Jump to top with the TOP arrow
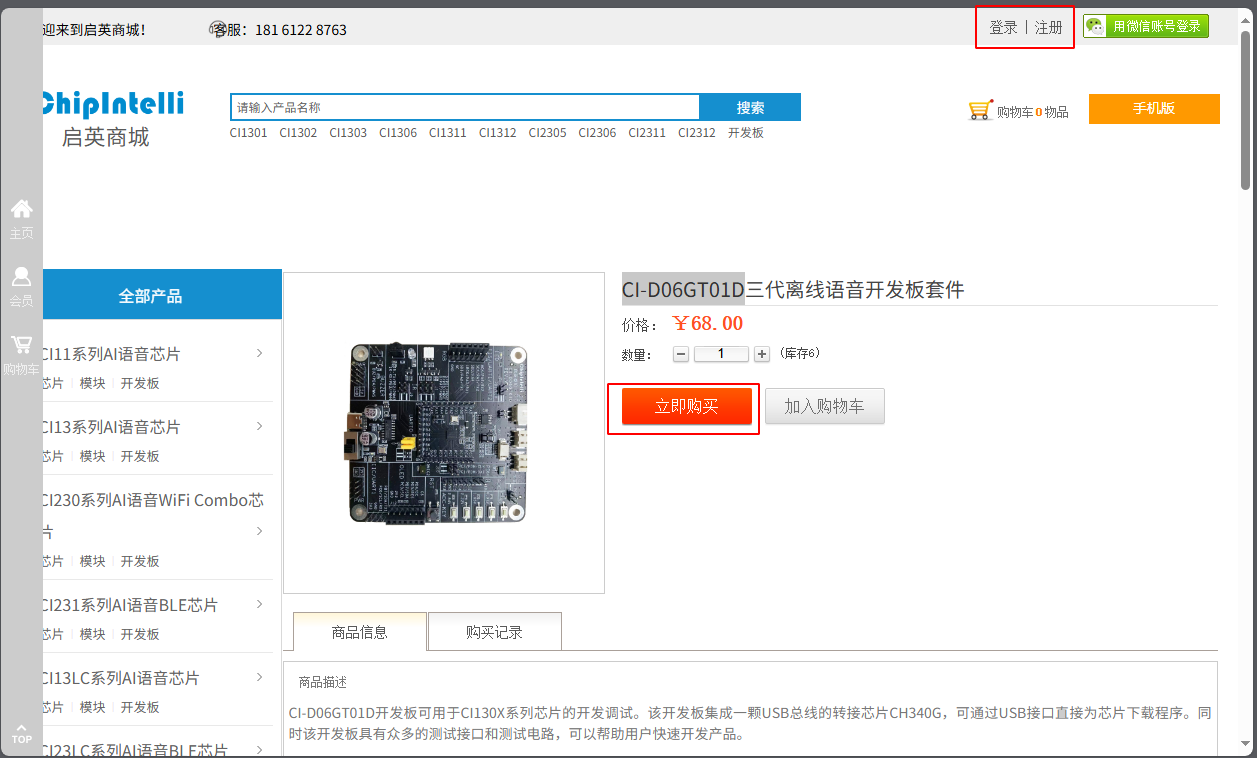The height and width of the screenshot is (758, 1257). point(21,733)
